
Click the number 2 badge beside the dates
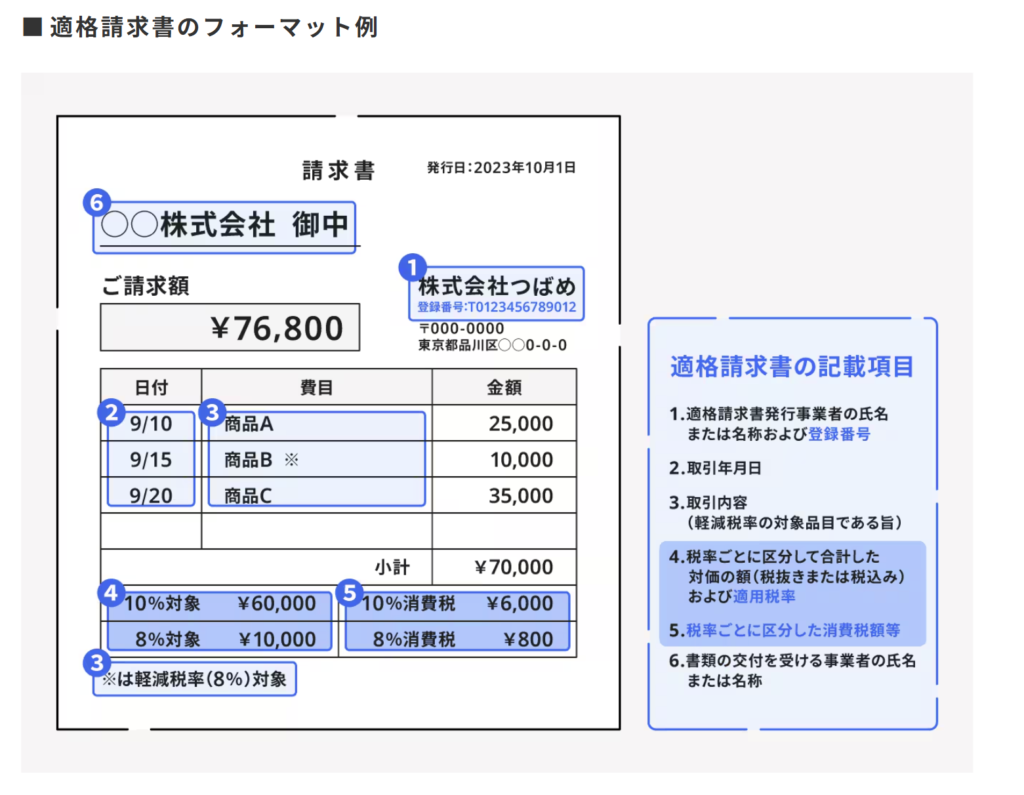(113, 411)
